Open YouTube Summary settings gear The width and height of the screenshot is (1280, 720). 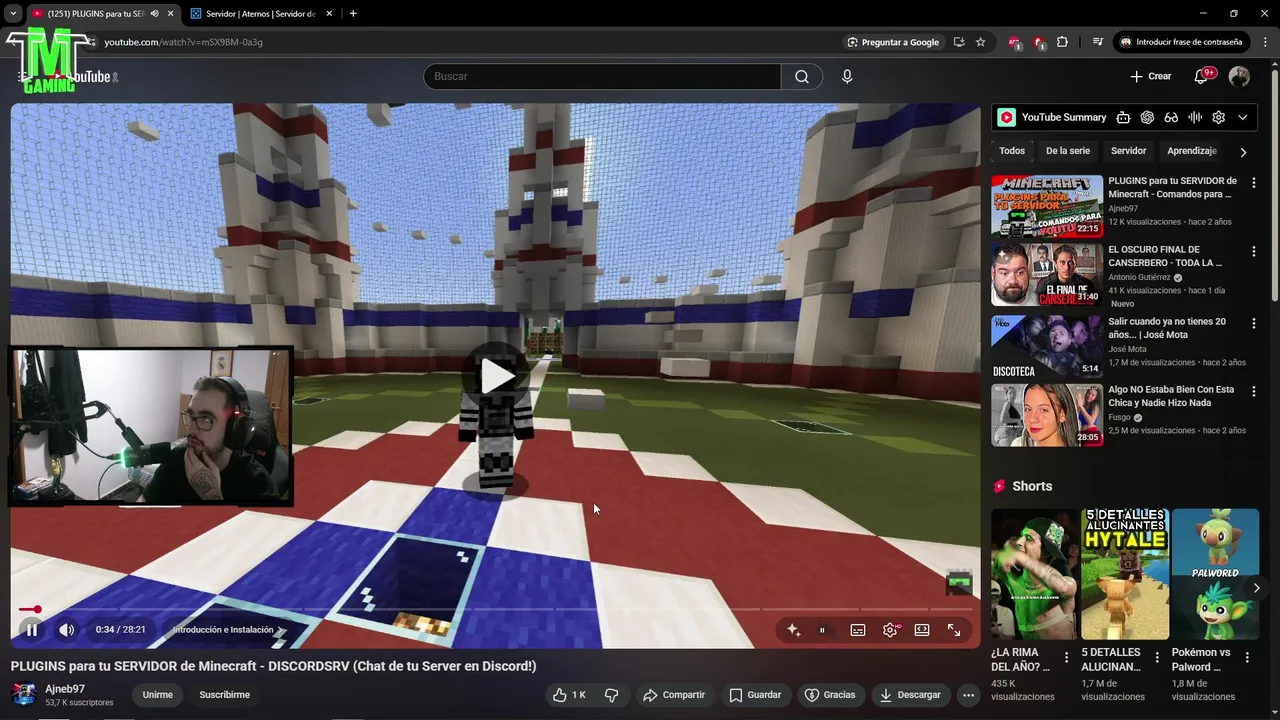[x=1218, y=117]
